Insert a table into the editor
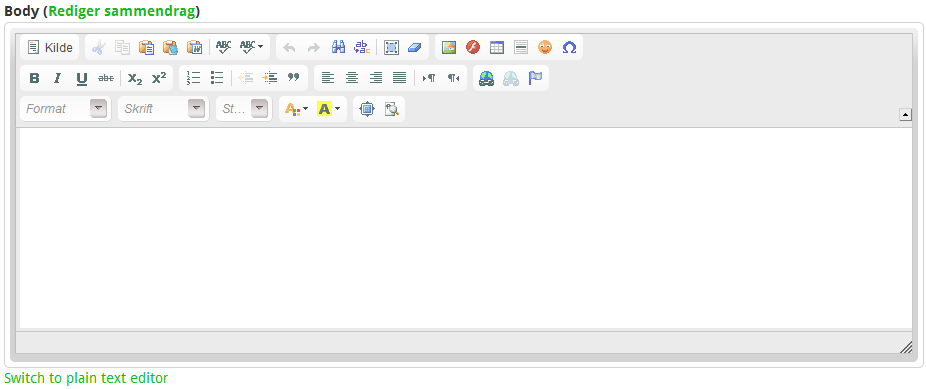 [497, 47]
